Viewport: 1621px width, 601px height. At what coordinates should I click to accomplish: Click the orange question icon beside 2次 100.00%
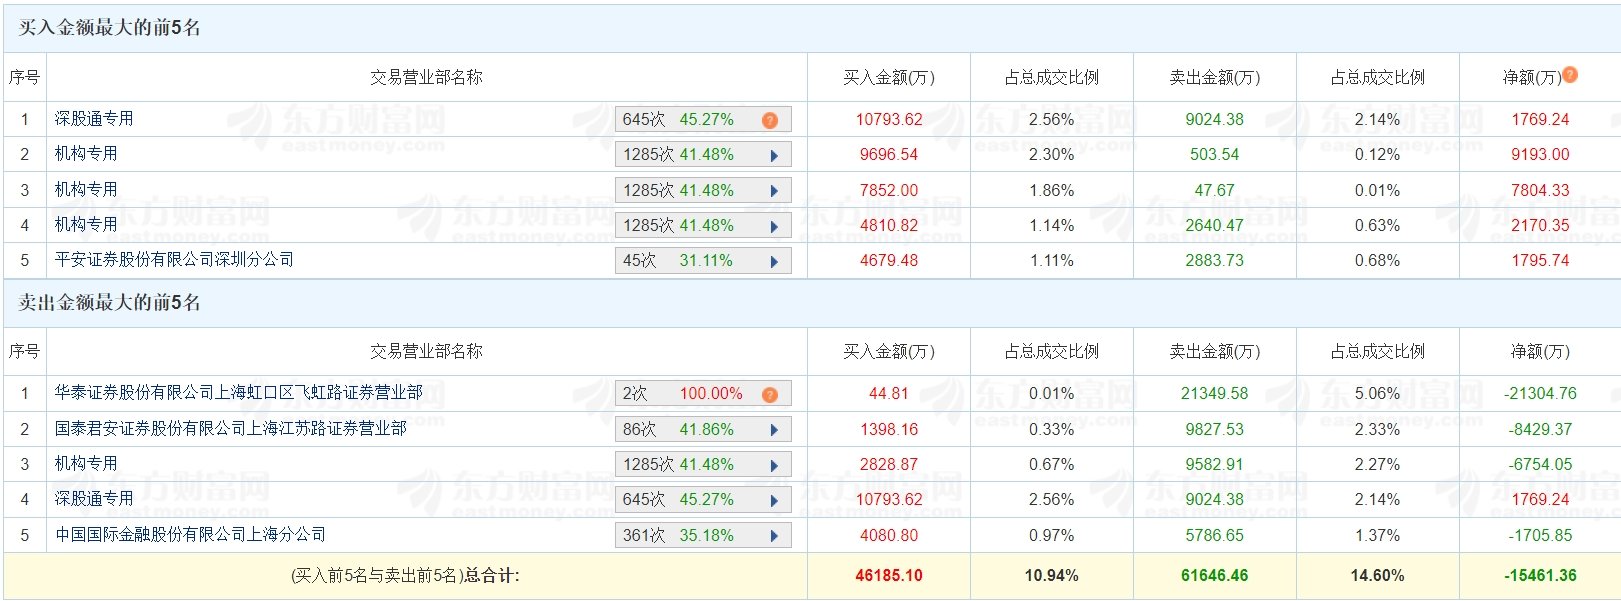(769, 394)
